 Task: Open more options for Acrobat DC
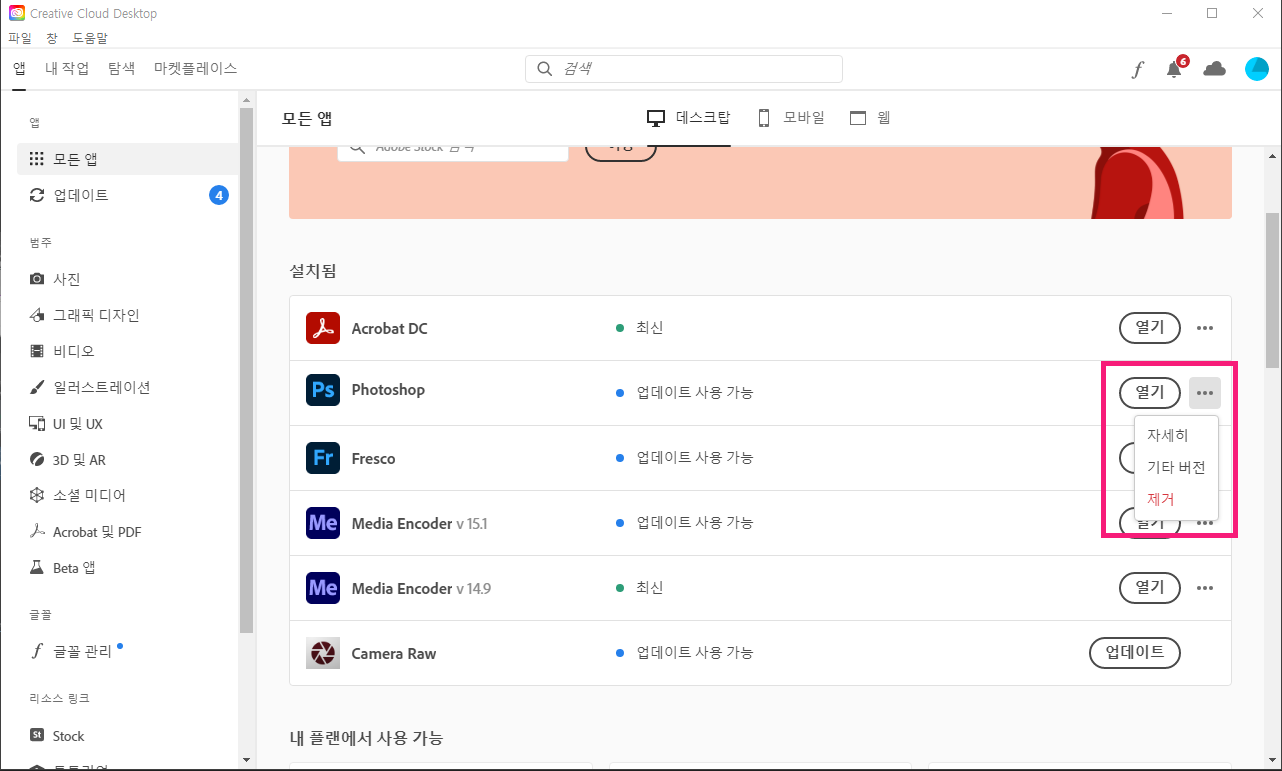pyautogui.click(x=1205, y=328)
